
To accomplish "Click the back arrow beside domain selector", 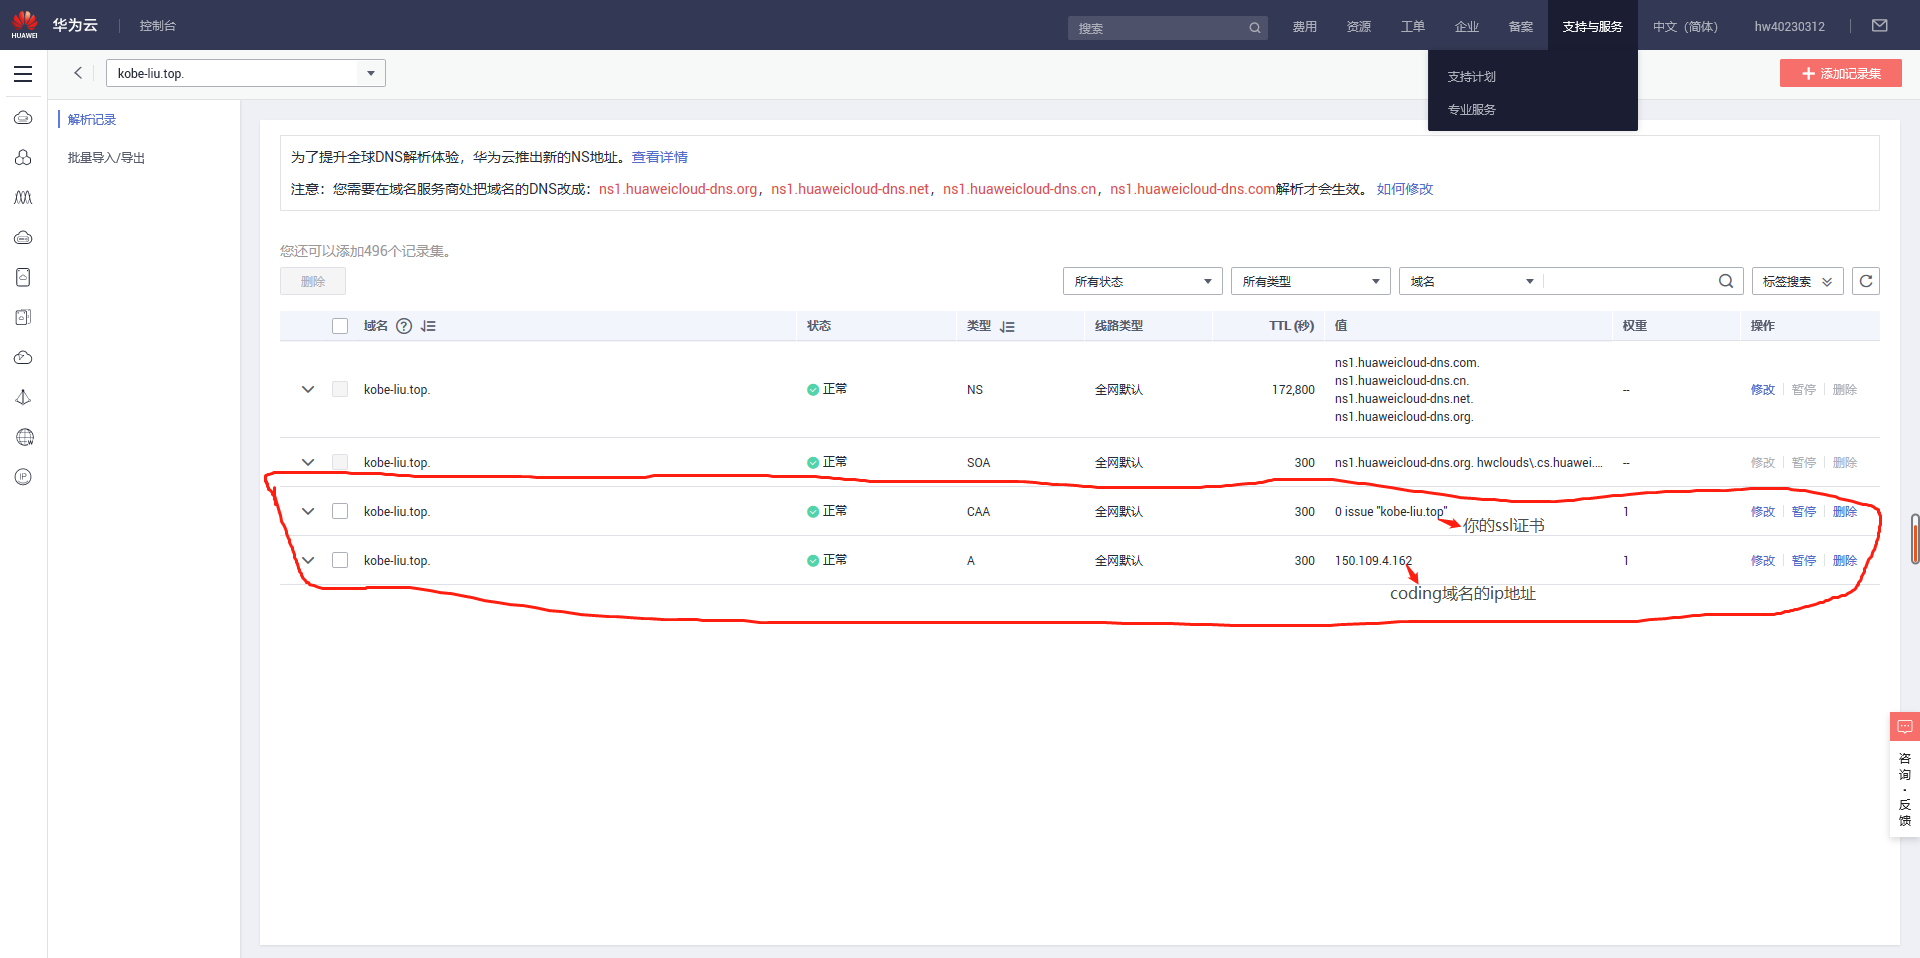I will pyautogui.click(x=78, y=73).
